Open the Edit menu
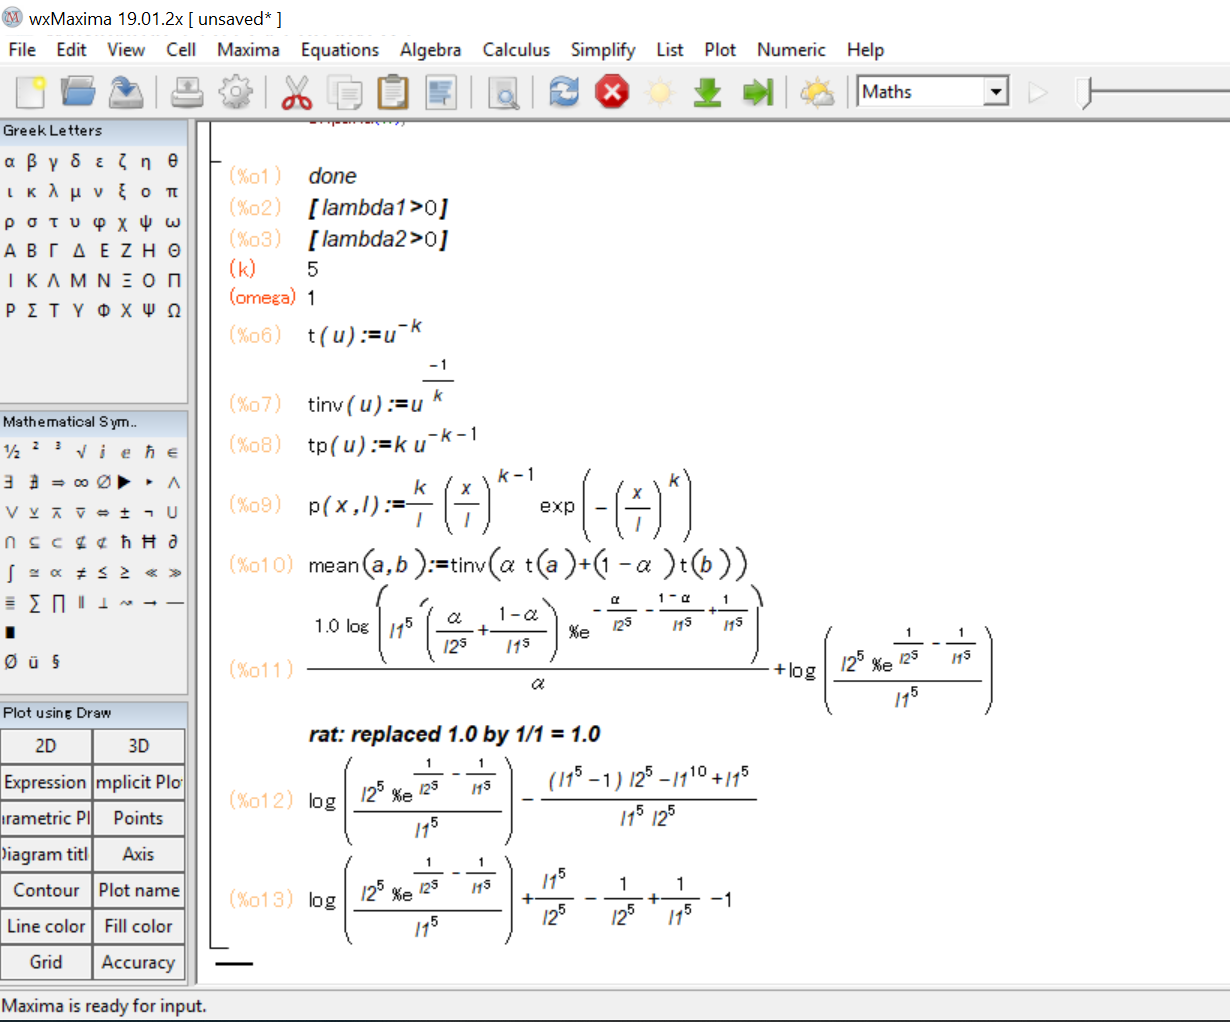Viewport: 1230px width, 1022px height. pos(71,49)
